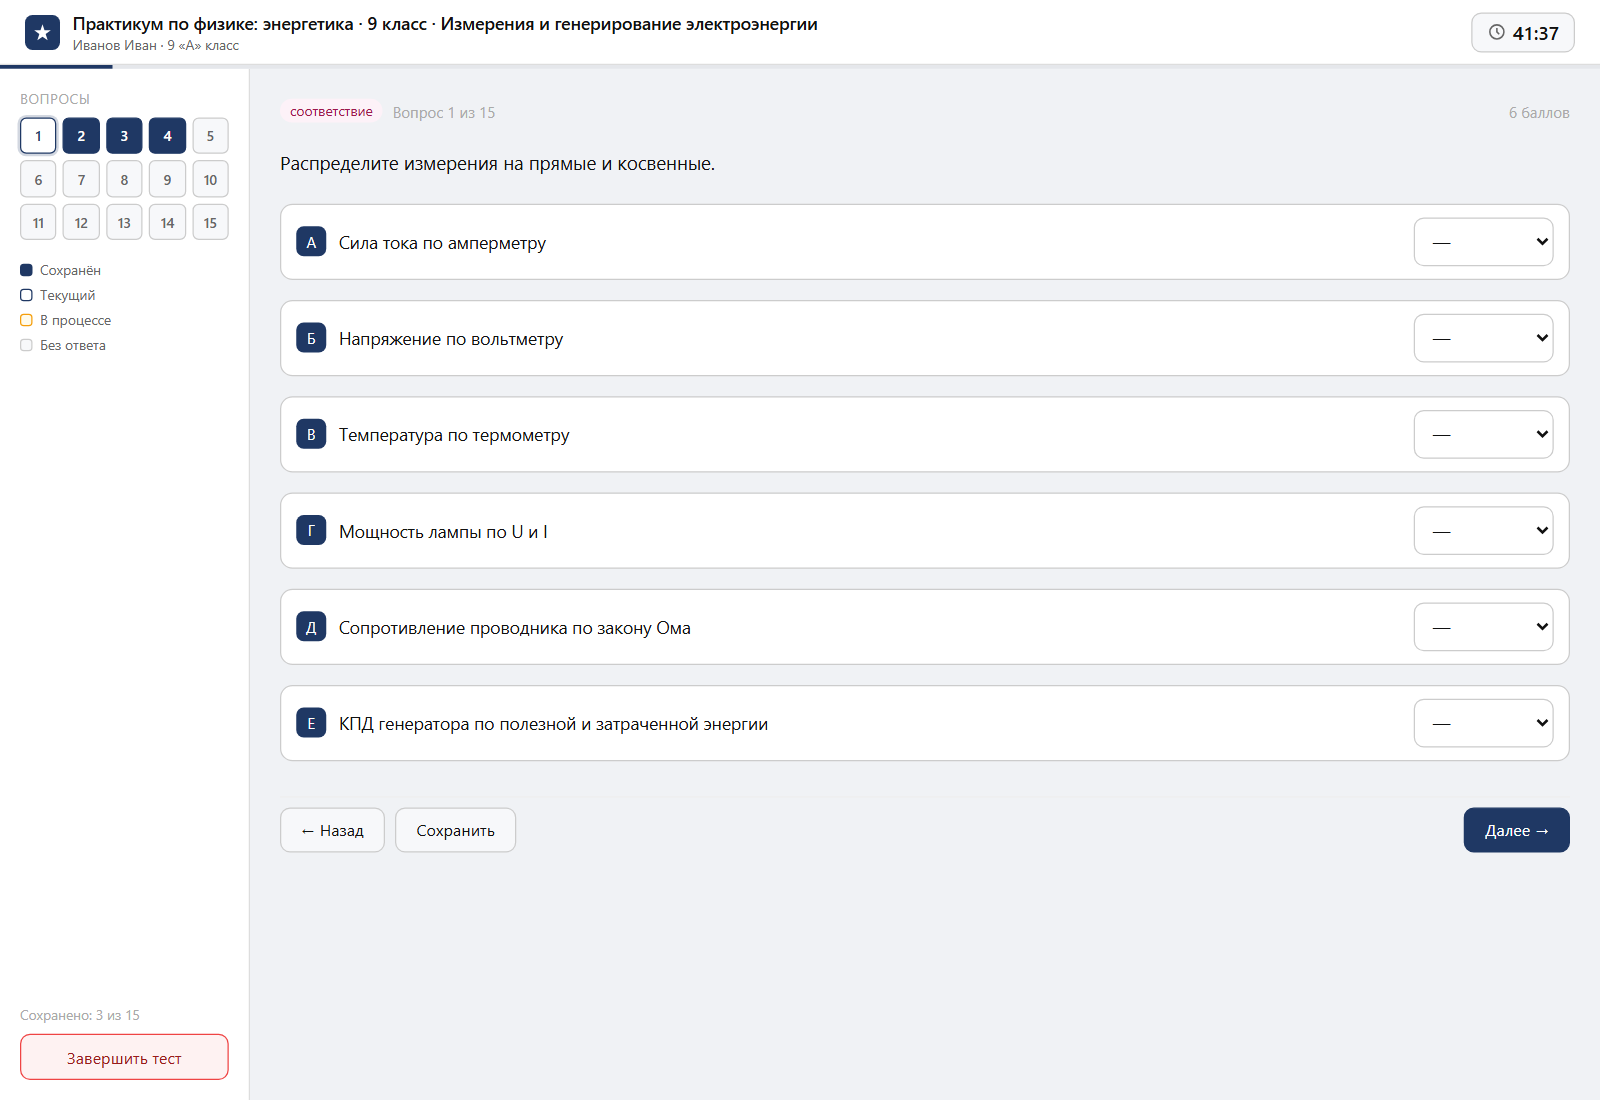Viewport: 1600px width, 1100px height.
Task: Click the соответствие question type tag
Action: pos(331,112)
